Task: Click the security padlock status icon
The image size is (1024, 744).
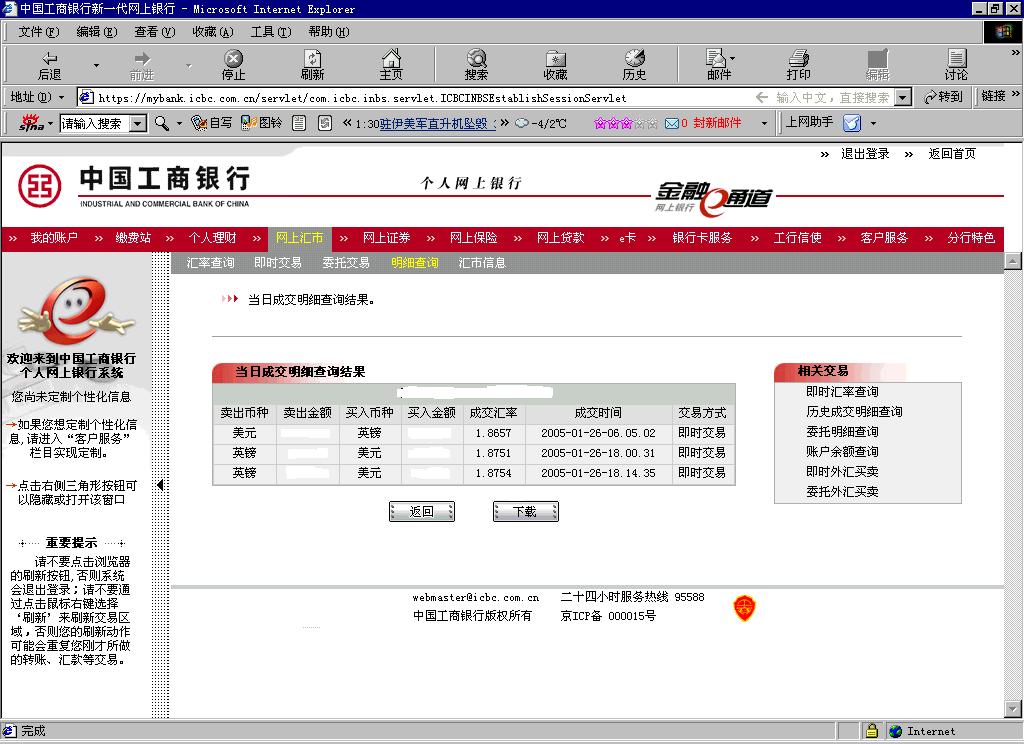Action: click(872, 731)
